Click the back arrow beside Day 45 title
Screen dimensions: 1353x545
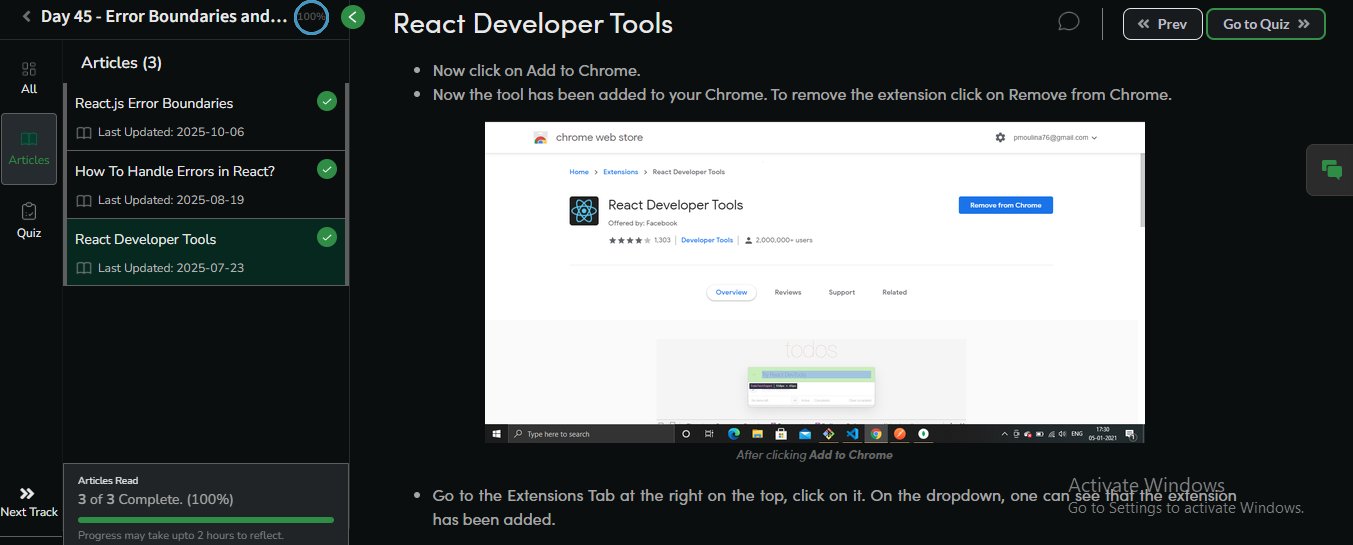coord(26,17)
